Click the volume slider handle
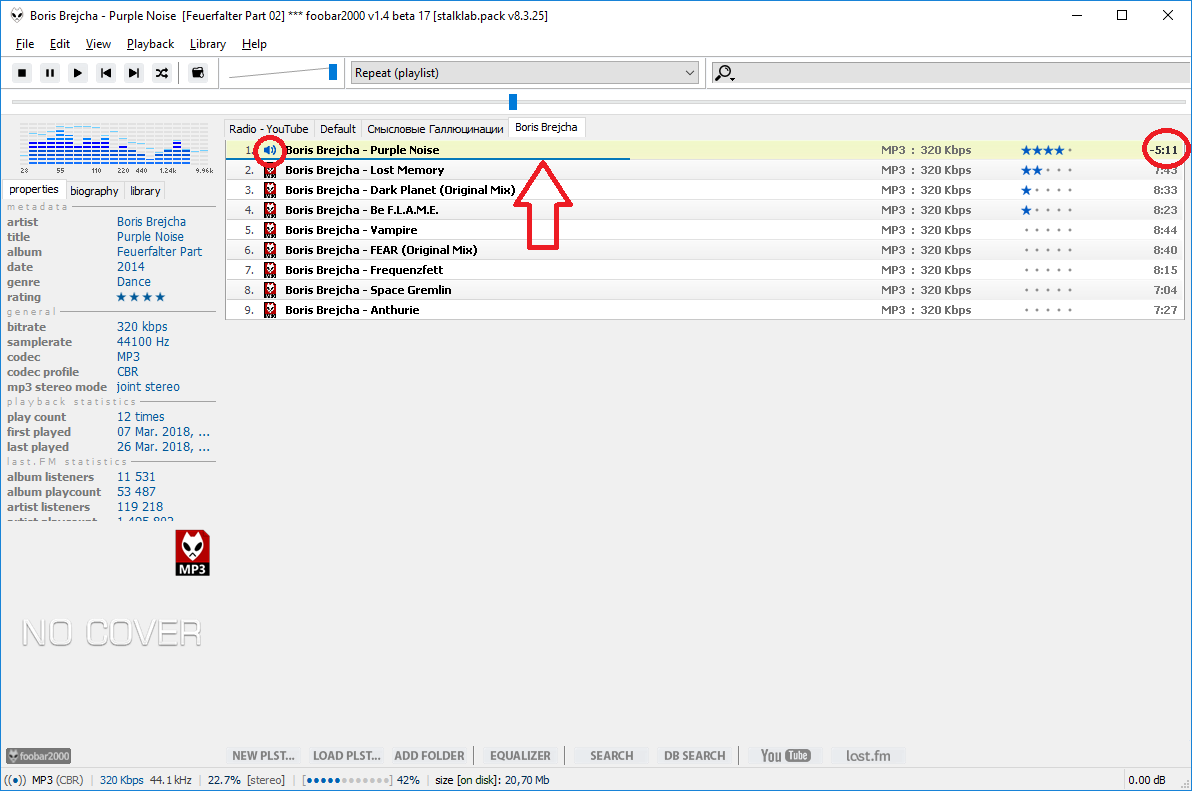The height and width of the screenshot is (791, 1192). (x=333, y=72)
